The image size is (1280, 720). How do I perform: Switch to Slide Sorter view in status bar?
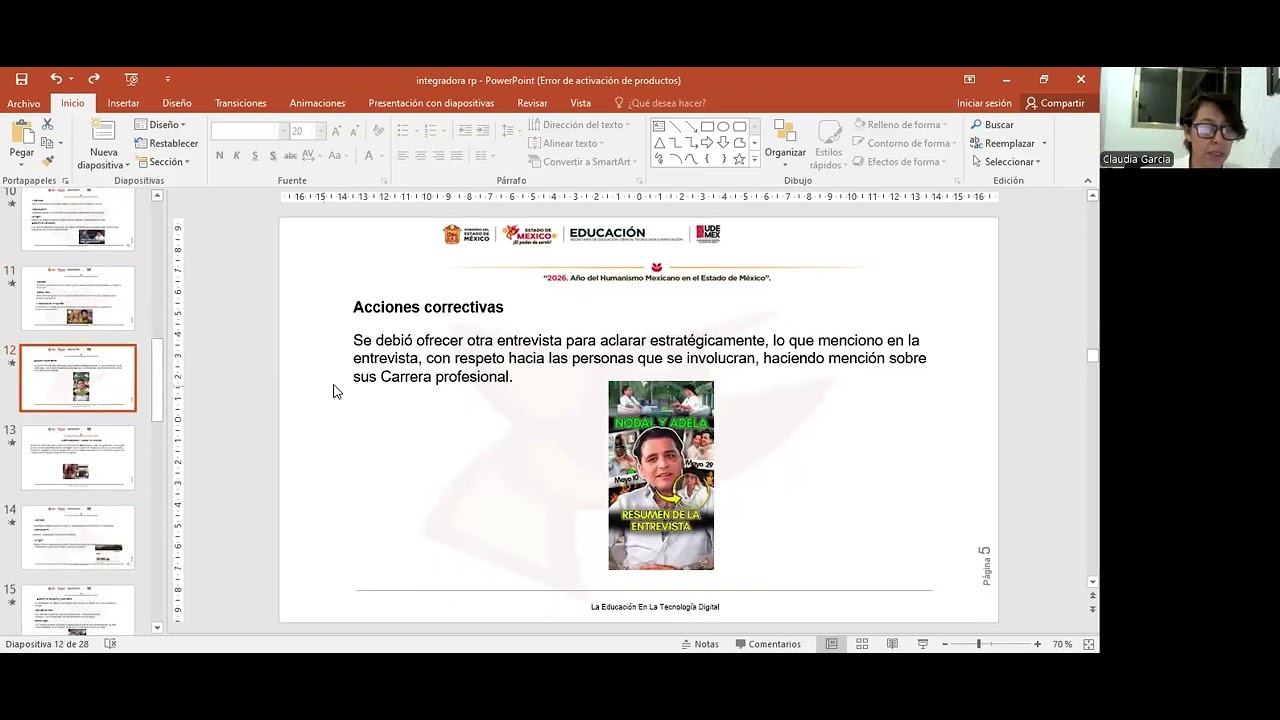pyautogui.click(x=862, y=644)
